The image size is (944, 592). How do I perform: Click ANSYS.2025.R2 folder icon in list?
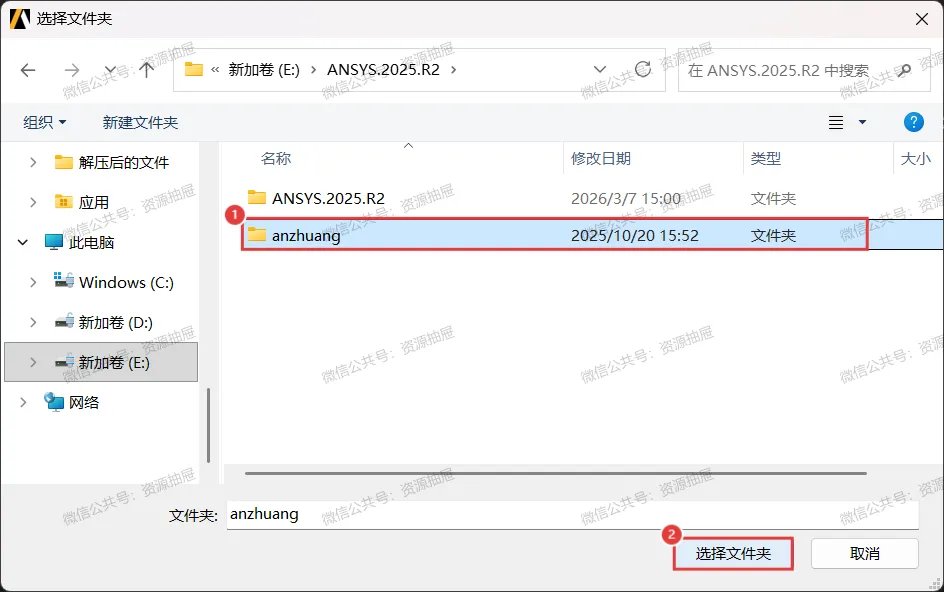click(257, 197)
